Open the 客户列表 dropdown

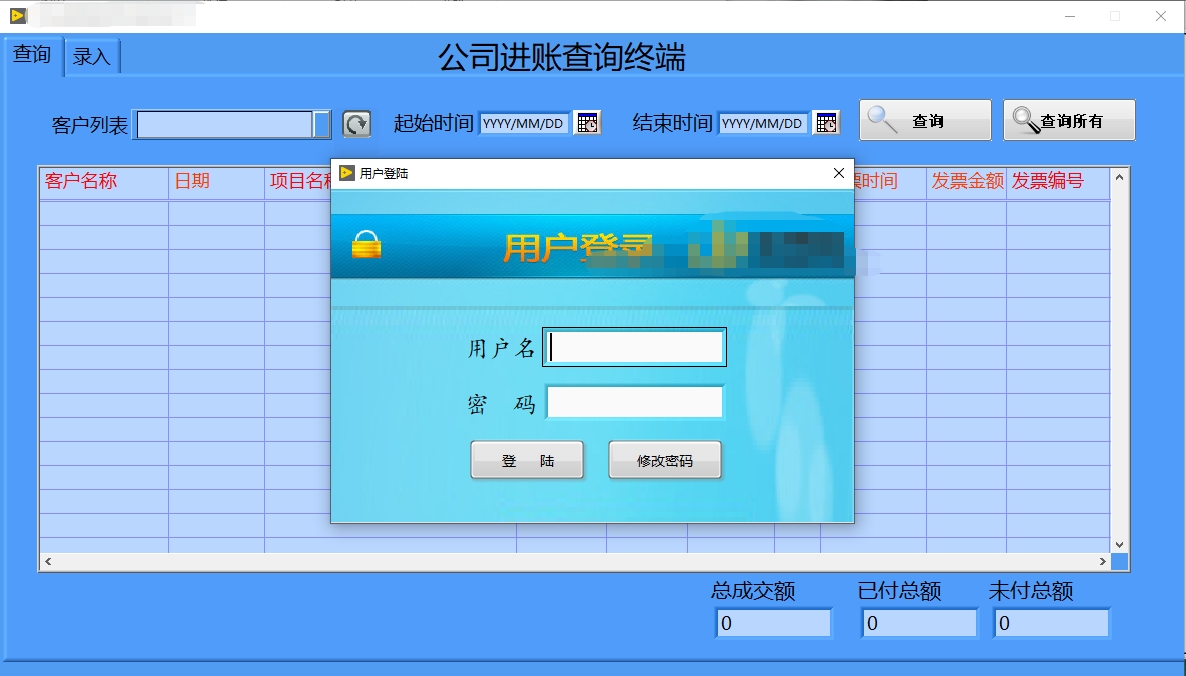[x=320, y=122]
